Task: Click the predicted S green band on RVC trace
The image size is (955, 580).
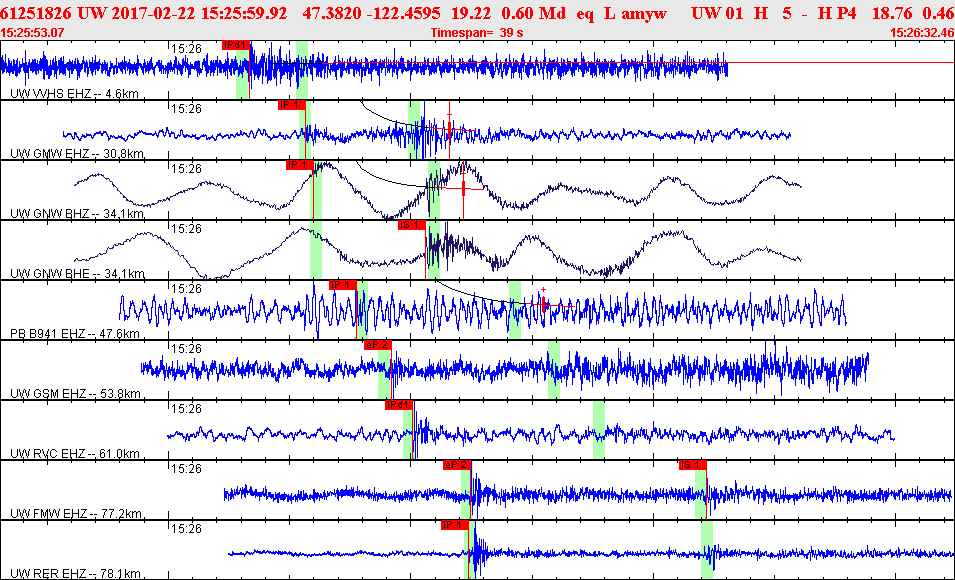Action: (599, 430)
